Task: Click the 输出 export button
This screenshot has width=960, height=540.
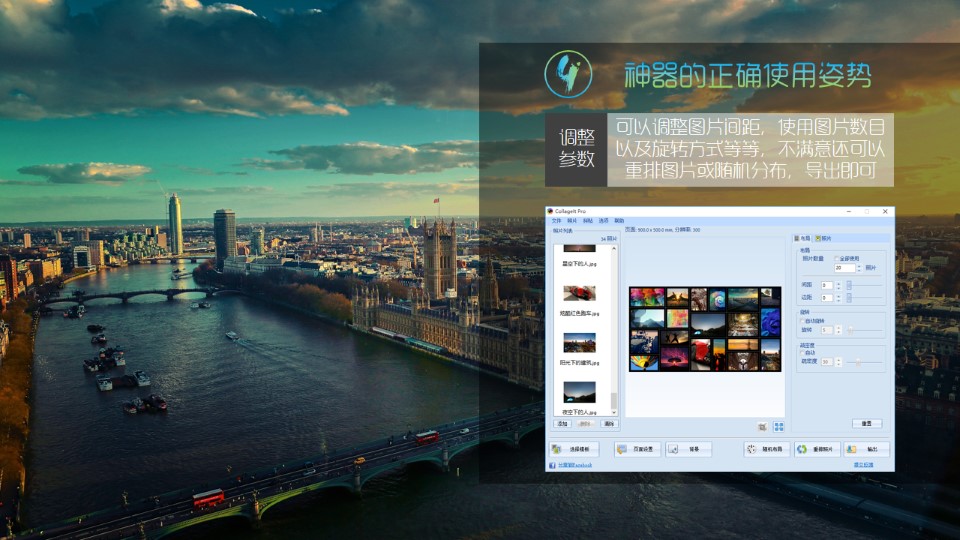Action: [x=866, y=449]
